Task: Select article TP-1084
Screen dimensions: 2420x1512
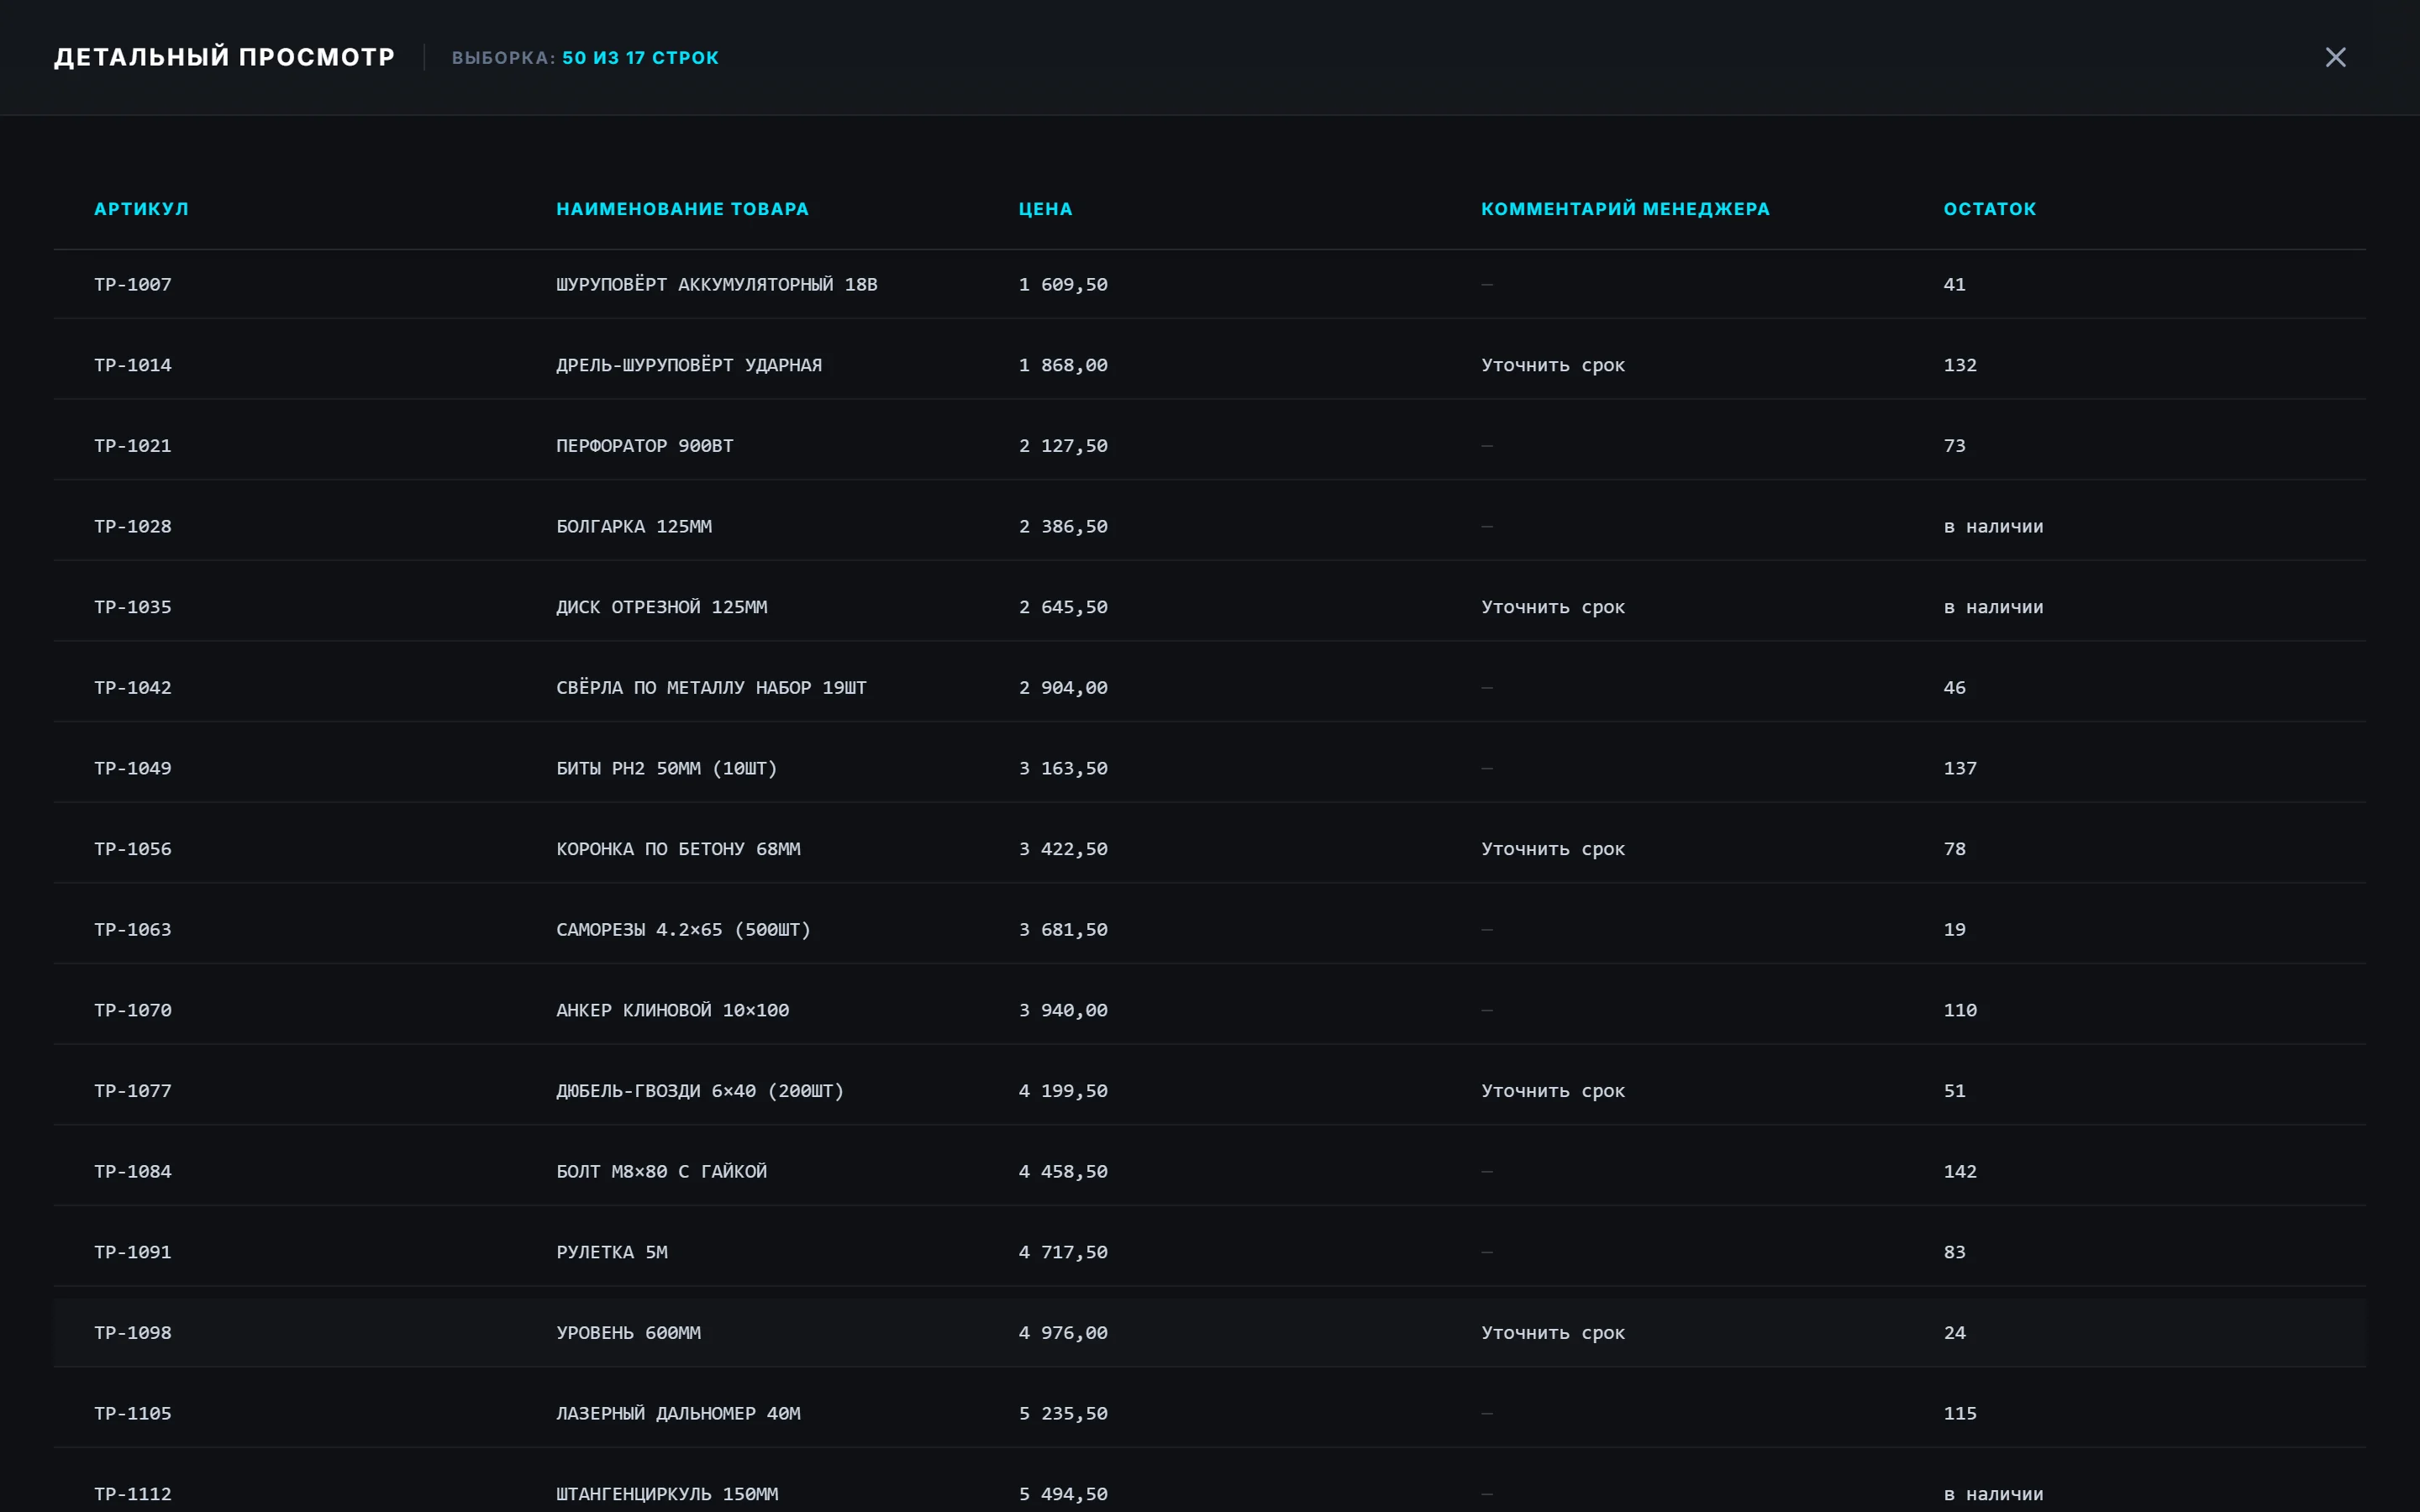Action: [x=133, y=1172]
